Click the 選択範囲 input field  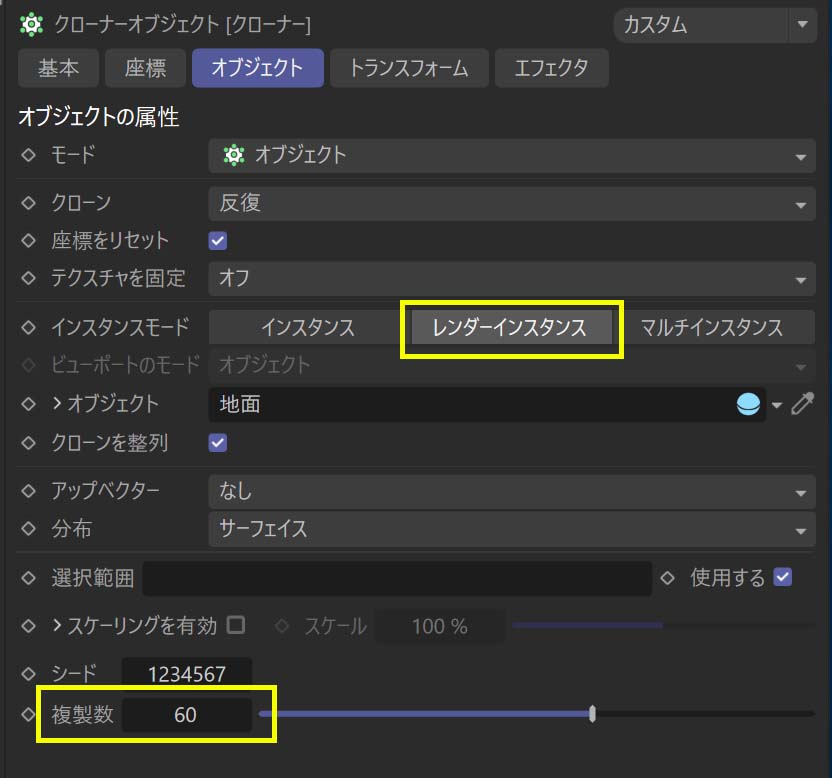pos(397,578)
